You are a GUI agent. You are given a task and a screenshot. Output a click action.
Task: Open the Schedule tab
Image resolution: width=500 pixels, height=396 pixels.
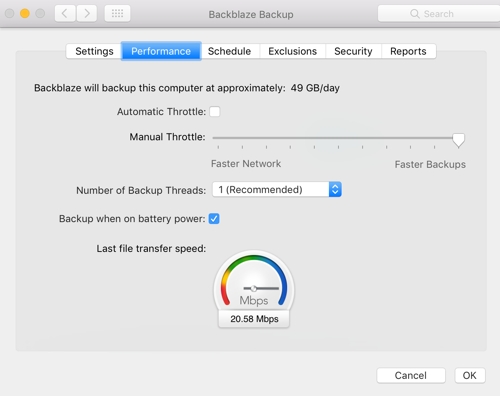[x=229, y=51]
